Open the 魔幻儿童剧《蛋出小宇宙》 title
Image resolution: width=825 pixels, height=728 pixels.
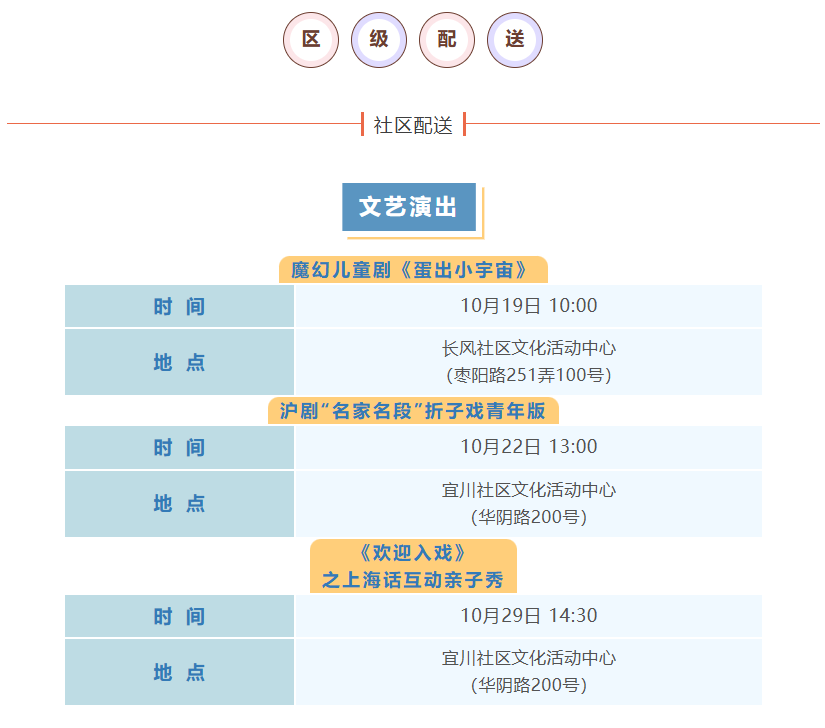tap(412, 270)
